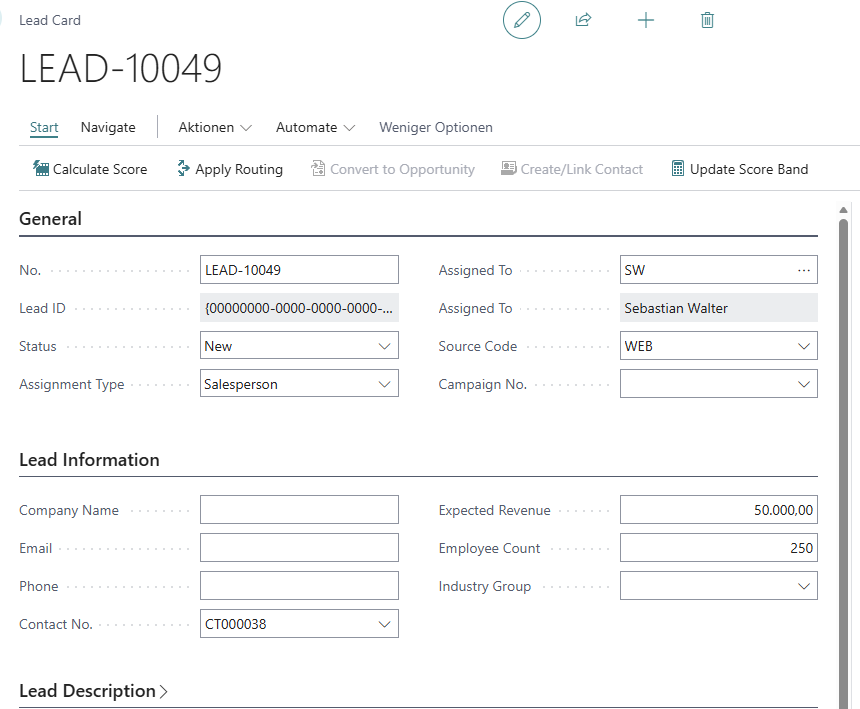
Task: Expand the Source Code dropdown
Action: point(804,346)
